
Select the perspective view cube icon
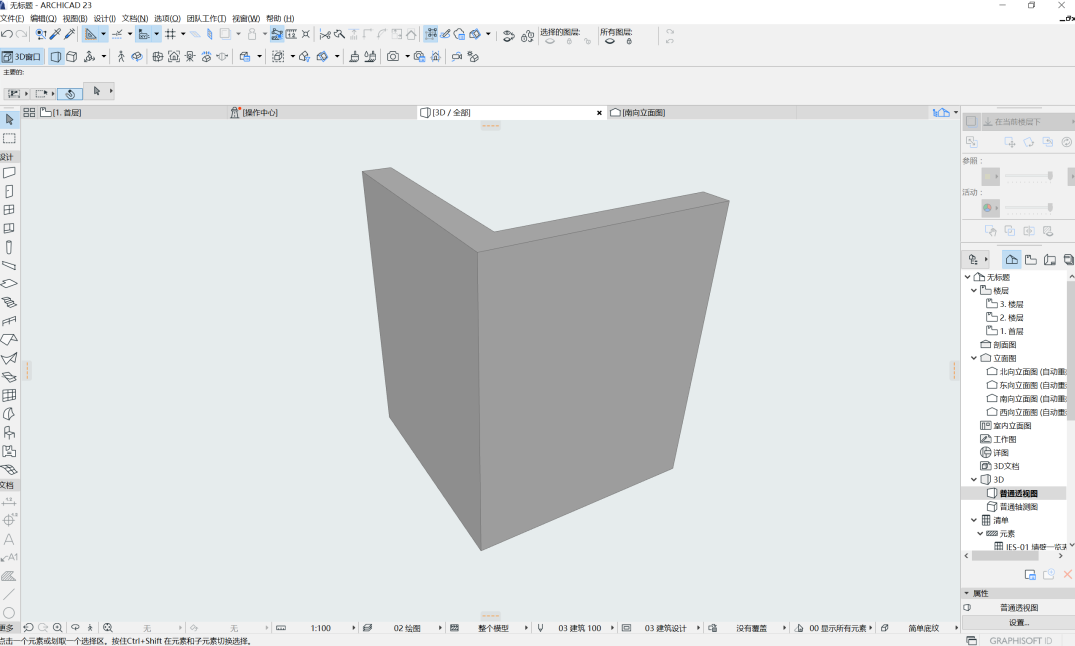pos(56,56)
